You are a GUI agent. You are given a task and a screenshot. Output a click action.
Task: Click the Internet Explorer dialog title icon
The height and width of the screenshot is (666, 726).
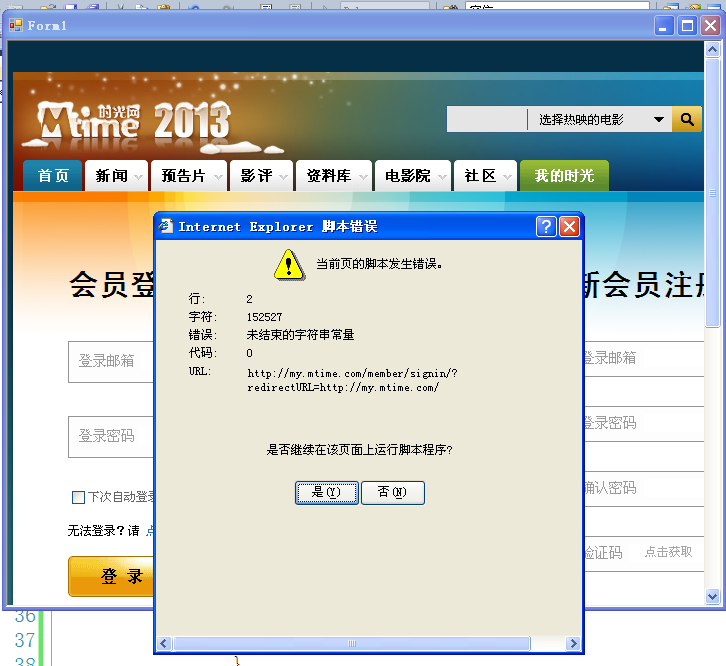pyautogui.click(x=167, y=227)
